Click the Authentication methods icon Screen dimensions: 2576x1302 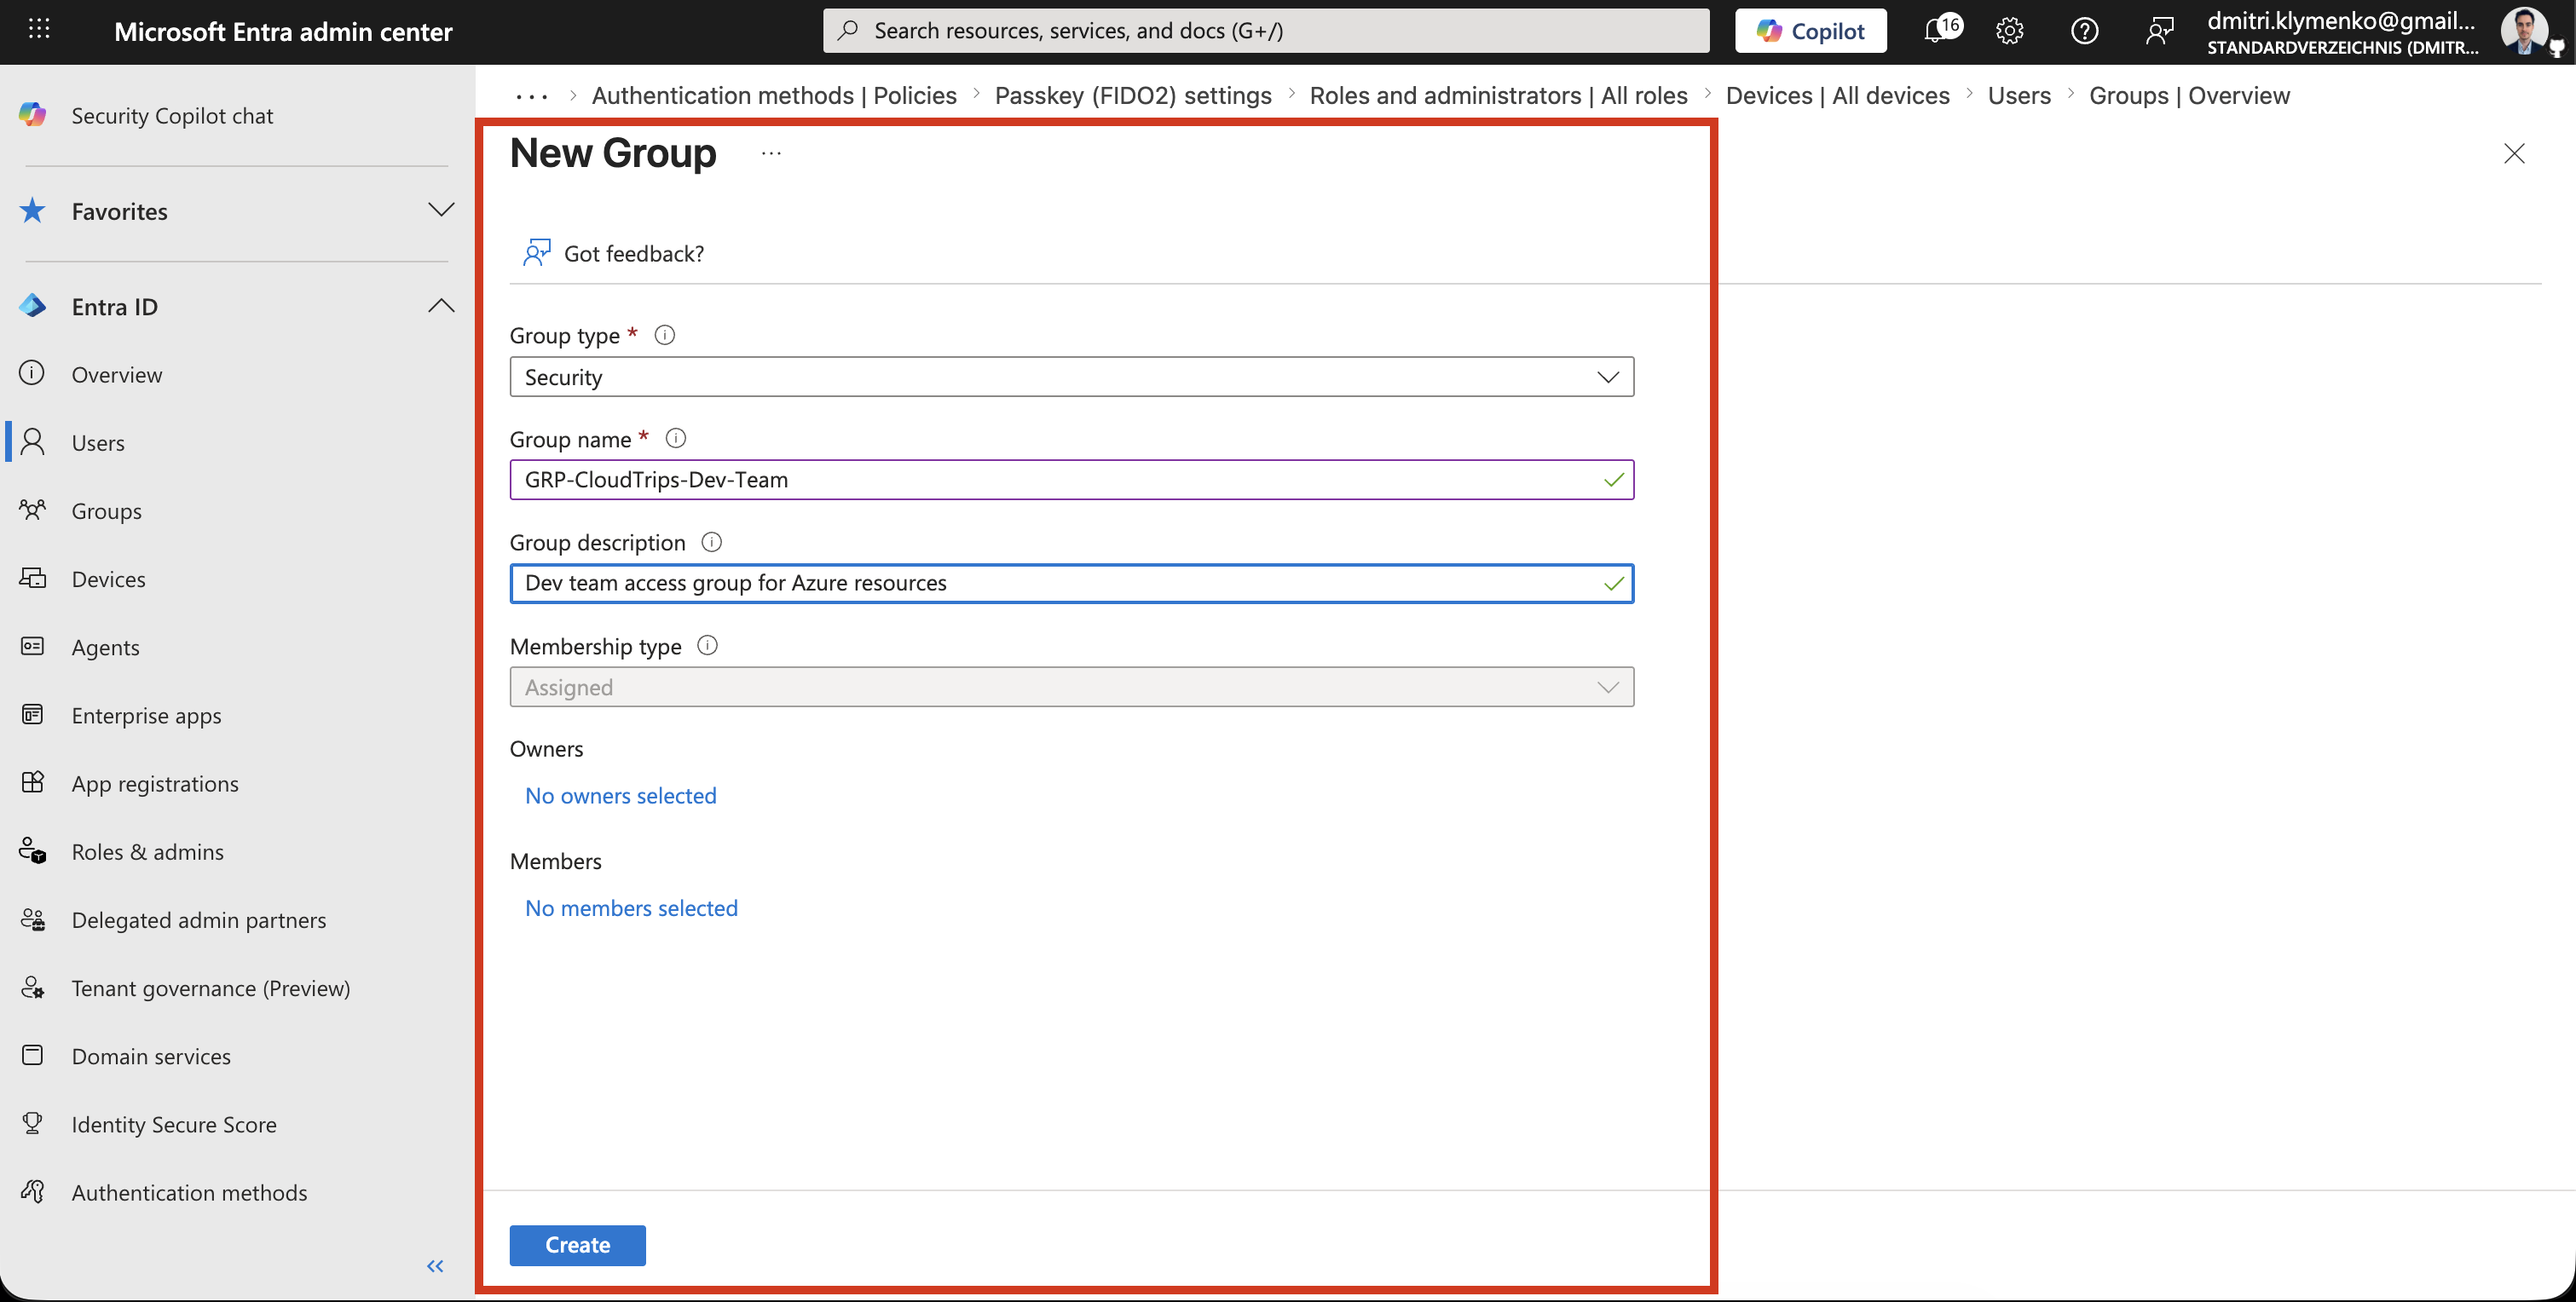[x=32, y=1191]
